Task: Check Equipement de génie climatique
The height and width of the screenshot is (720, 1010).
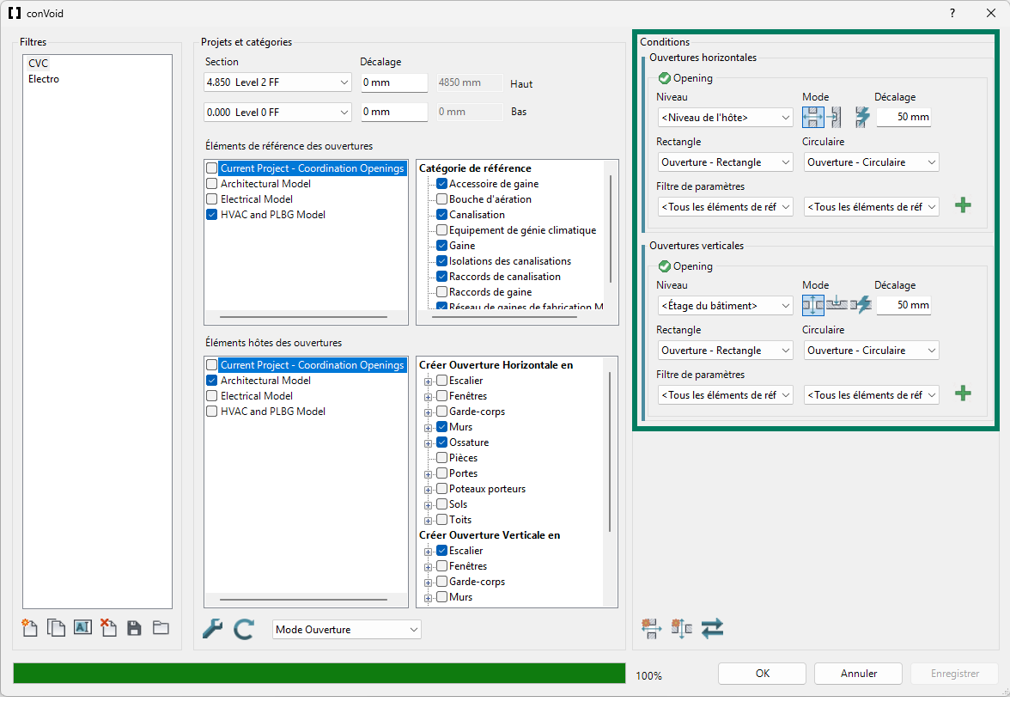Action: tap(442, 230)
